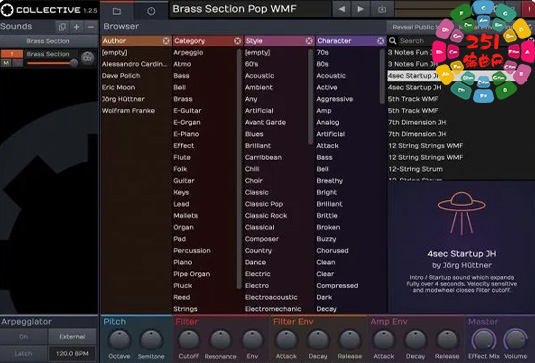This screenshot has height=363, width=535.
Task: Select author Dave Polich
Action: coord(121,76)
